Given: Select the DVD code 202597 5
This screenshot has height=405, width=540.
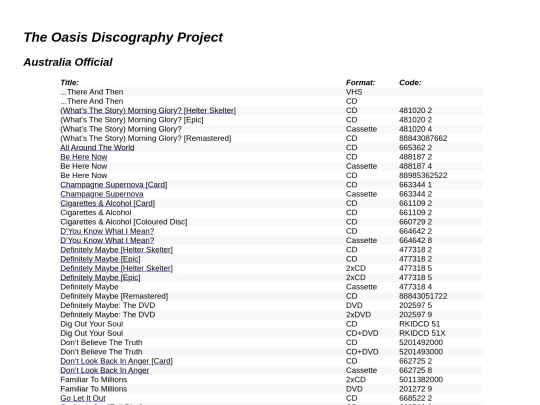Looking at the screenshot, I should tap(415, 306).
